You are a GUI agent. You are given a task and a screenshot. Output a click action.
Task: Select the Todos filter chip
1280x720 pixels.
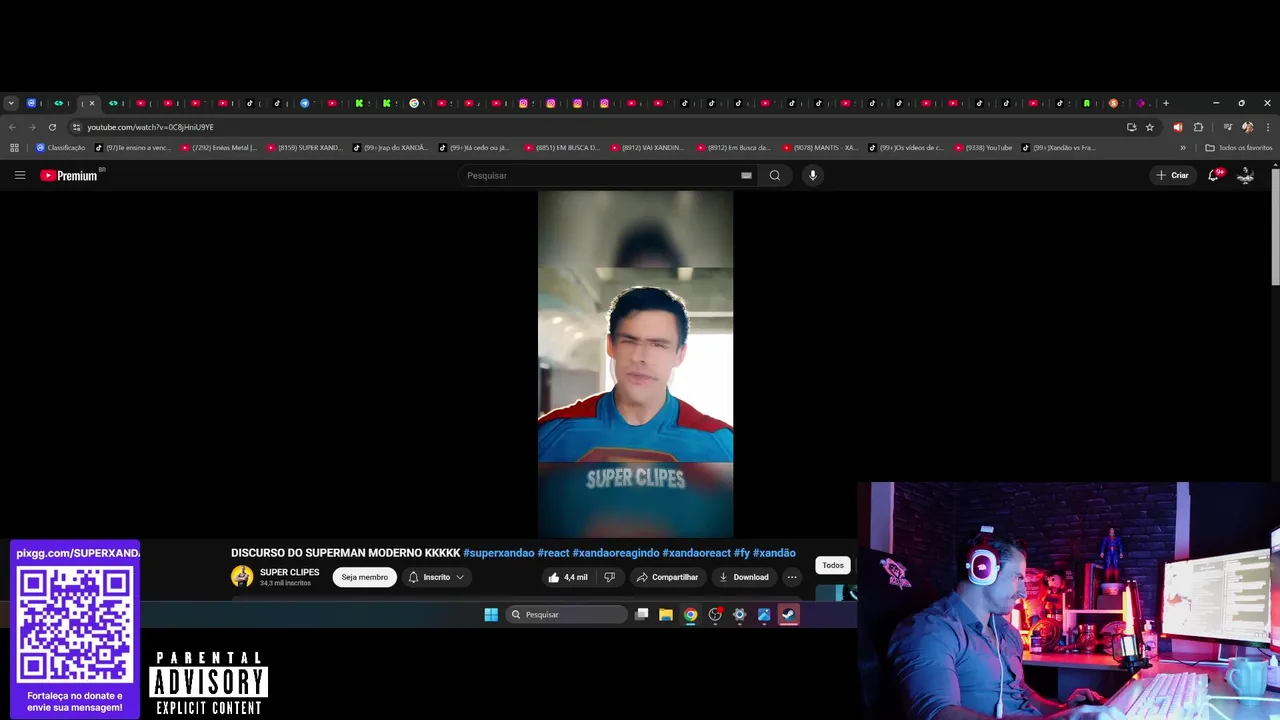click(x=833, y=565)
